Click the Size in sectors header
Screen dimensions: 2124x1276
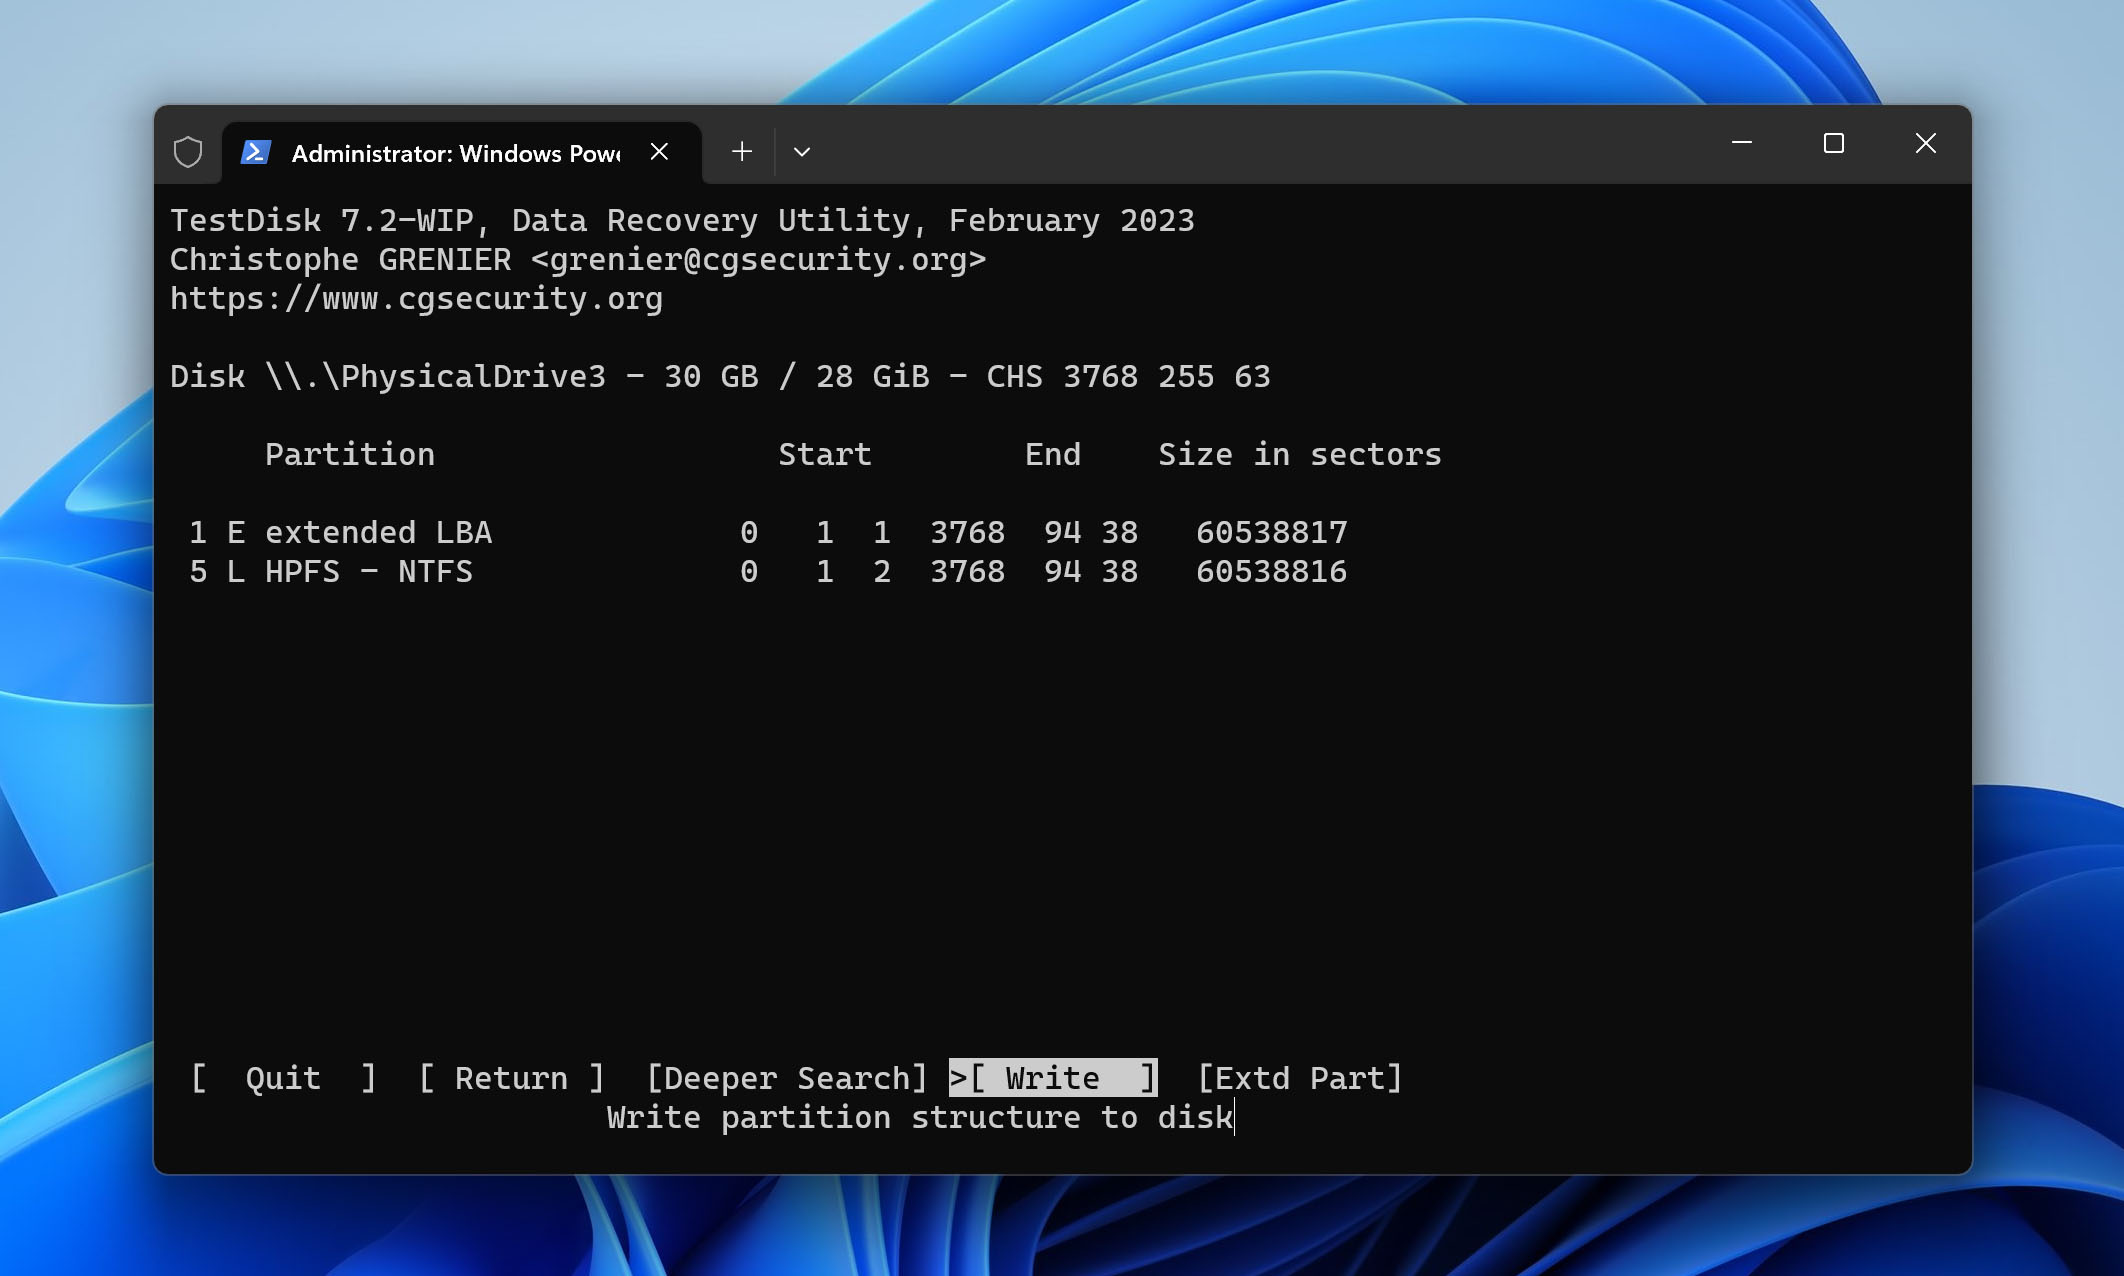[1300, 454]
